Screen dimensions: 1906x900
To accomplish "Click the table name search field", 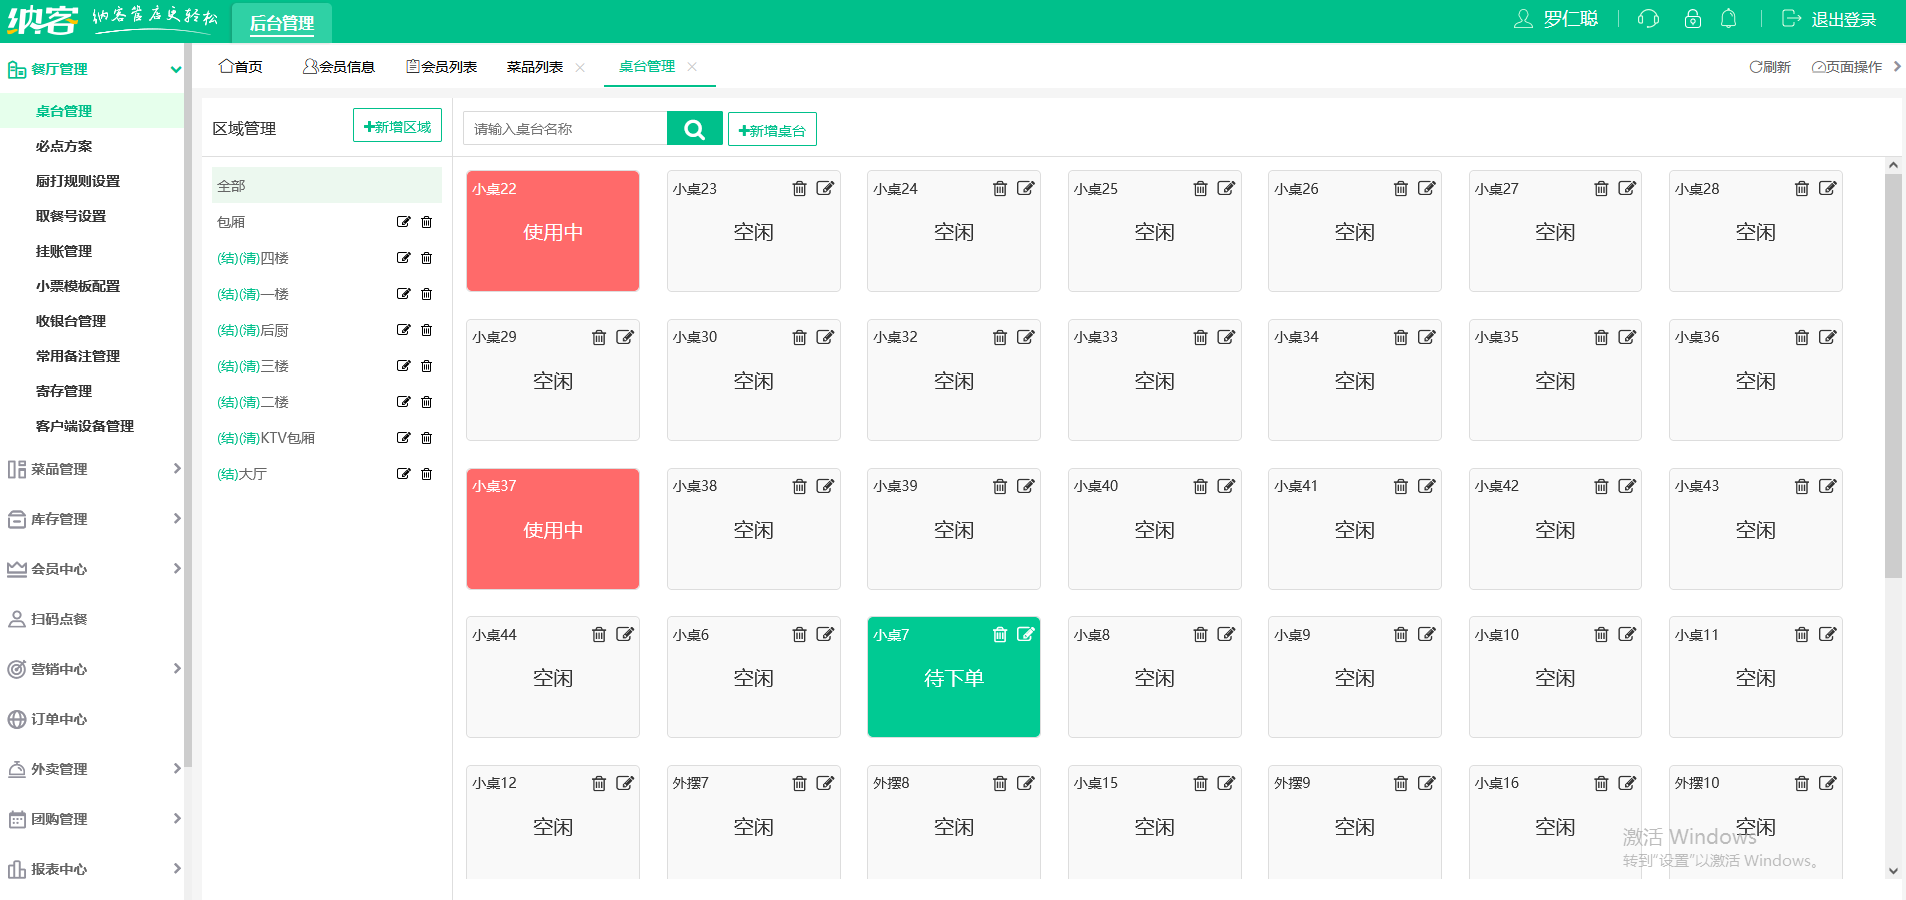I will tap(565, 129).
